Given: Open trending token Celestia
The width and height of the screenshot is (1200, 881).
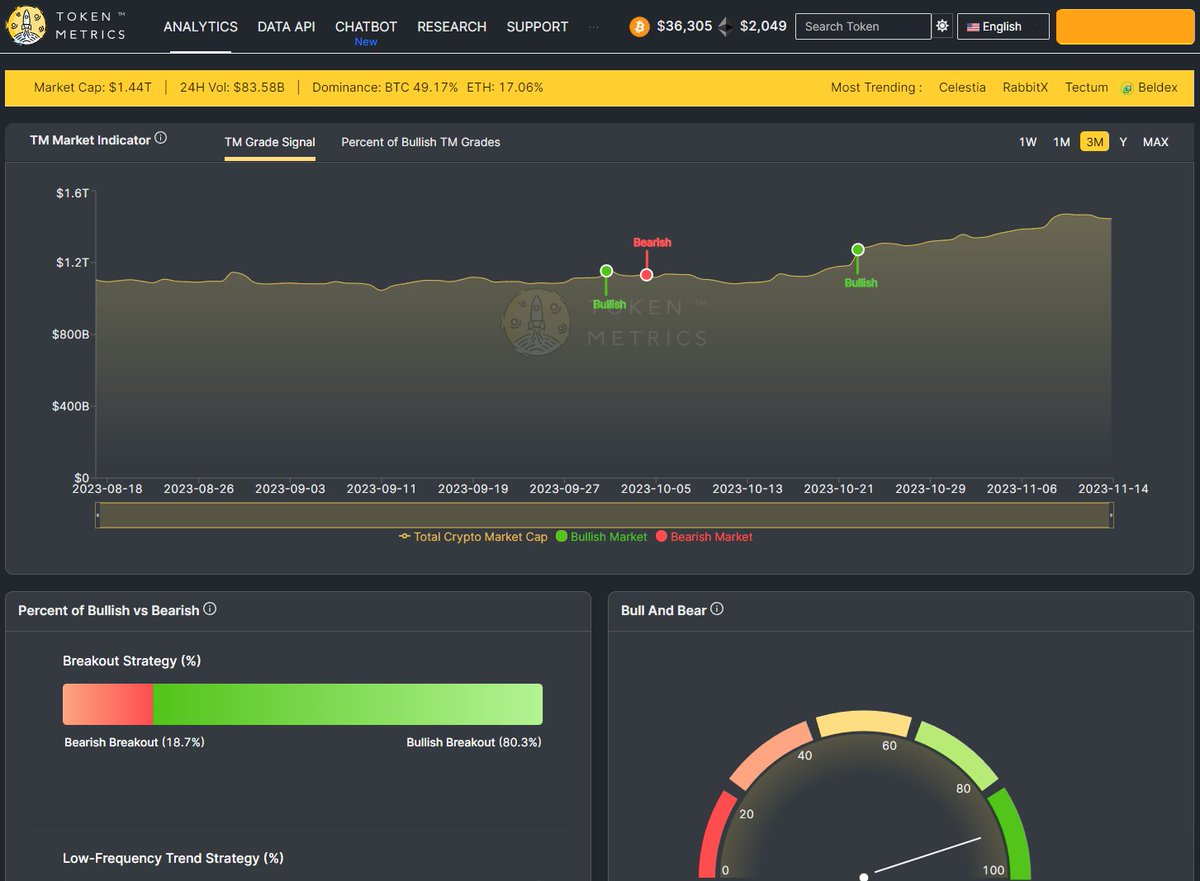Looking at the screenshot, I should [x=962, y=88].
